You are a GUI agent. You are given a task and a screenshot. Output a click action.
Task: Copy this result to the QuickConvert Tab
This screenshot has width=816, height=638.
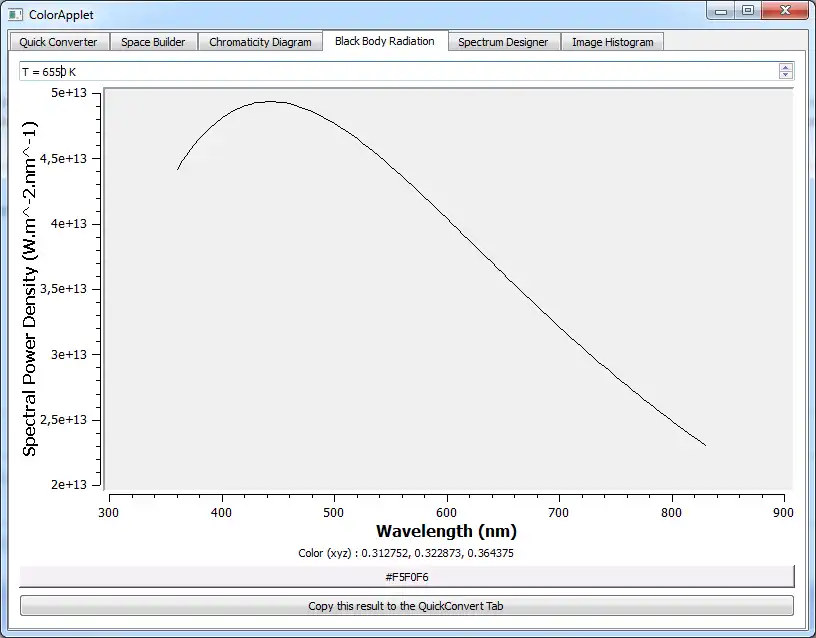(x=407, y=606)
